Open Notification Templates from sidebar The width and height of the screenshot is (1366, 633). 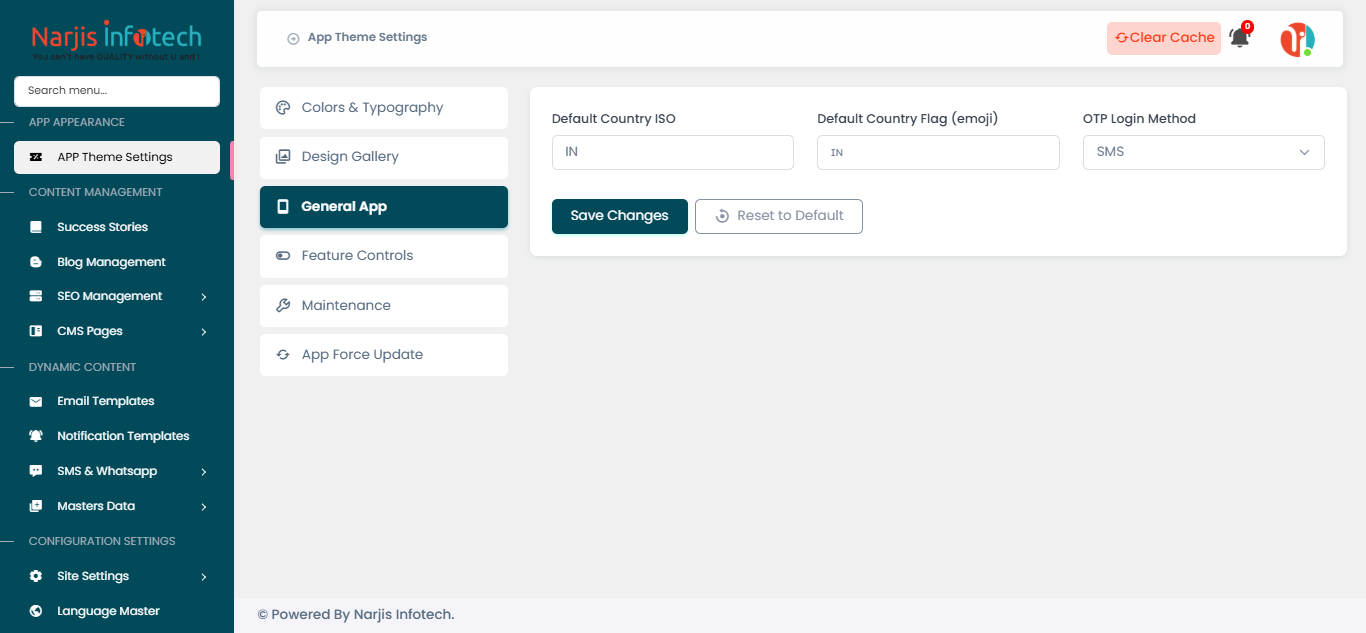click(x=117, y=436)
